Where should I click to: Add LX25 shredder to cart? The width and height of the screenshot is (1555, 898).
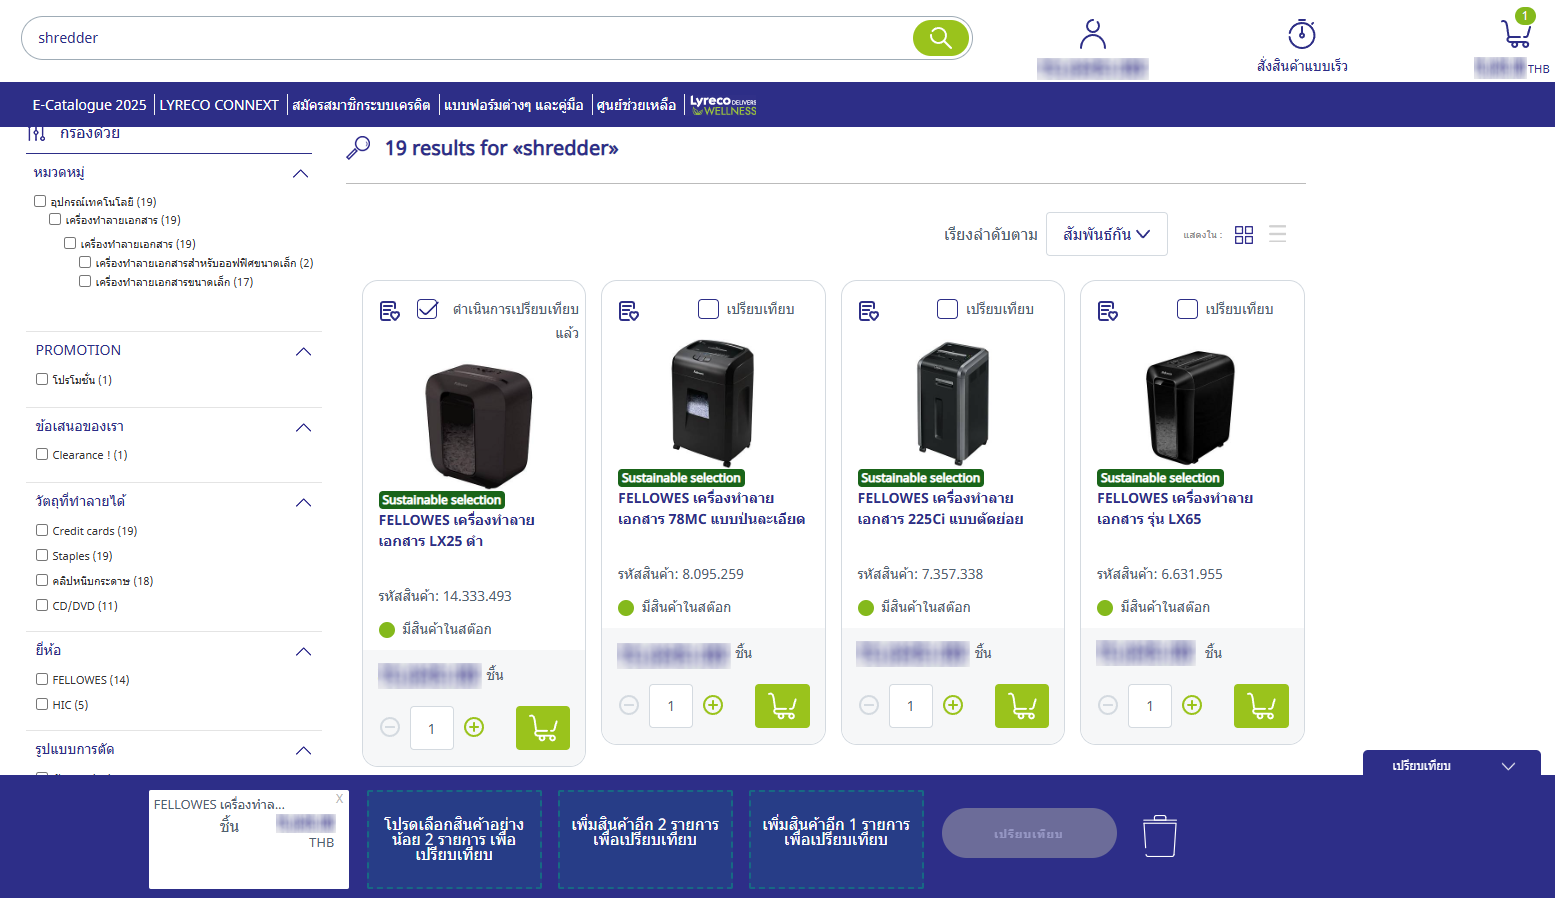(543, 728)
